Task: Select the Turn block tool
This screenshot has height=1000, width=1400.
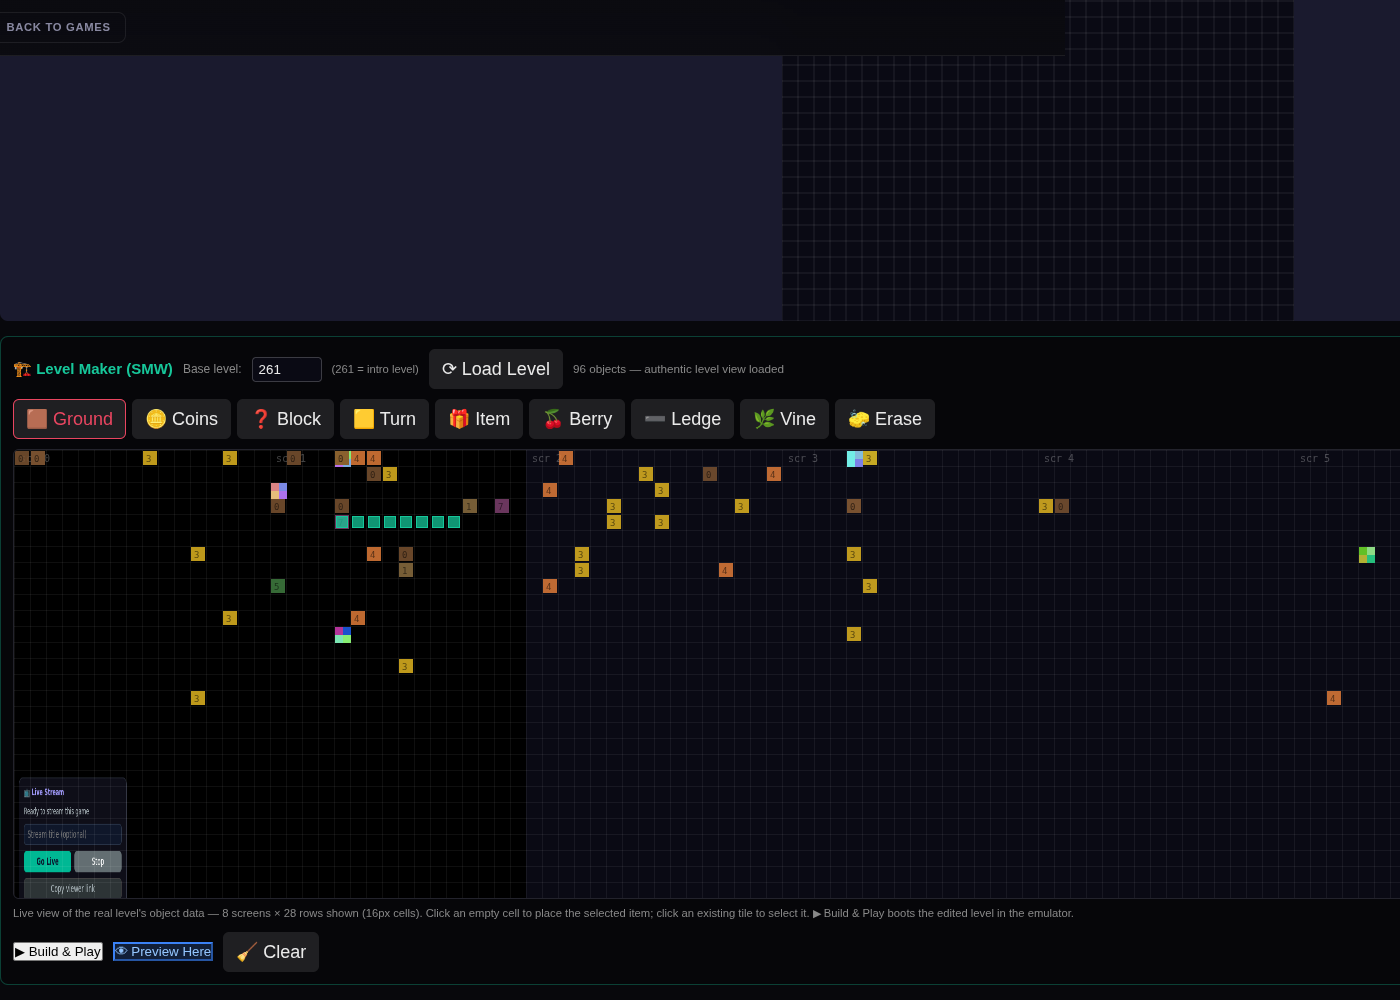Action: 384,419
